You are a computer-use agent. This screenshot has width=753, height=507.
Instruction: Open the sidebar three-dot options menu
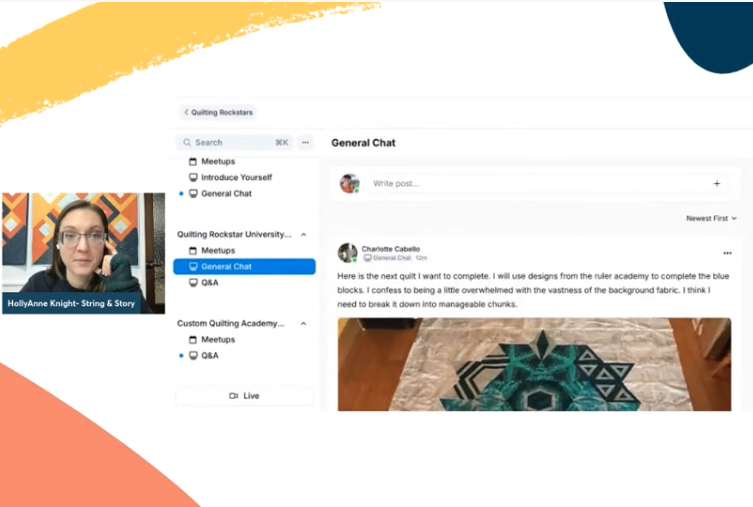(305, 143)
